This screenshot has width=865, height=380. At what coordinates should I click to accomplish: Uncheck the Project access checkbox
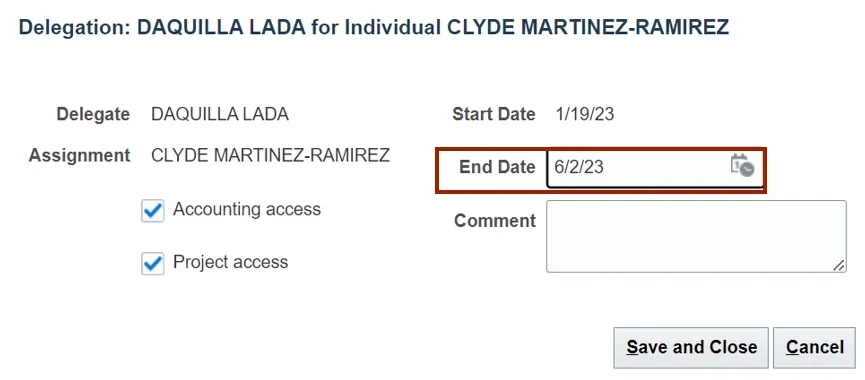coord(152,264)
